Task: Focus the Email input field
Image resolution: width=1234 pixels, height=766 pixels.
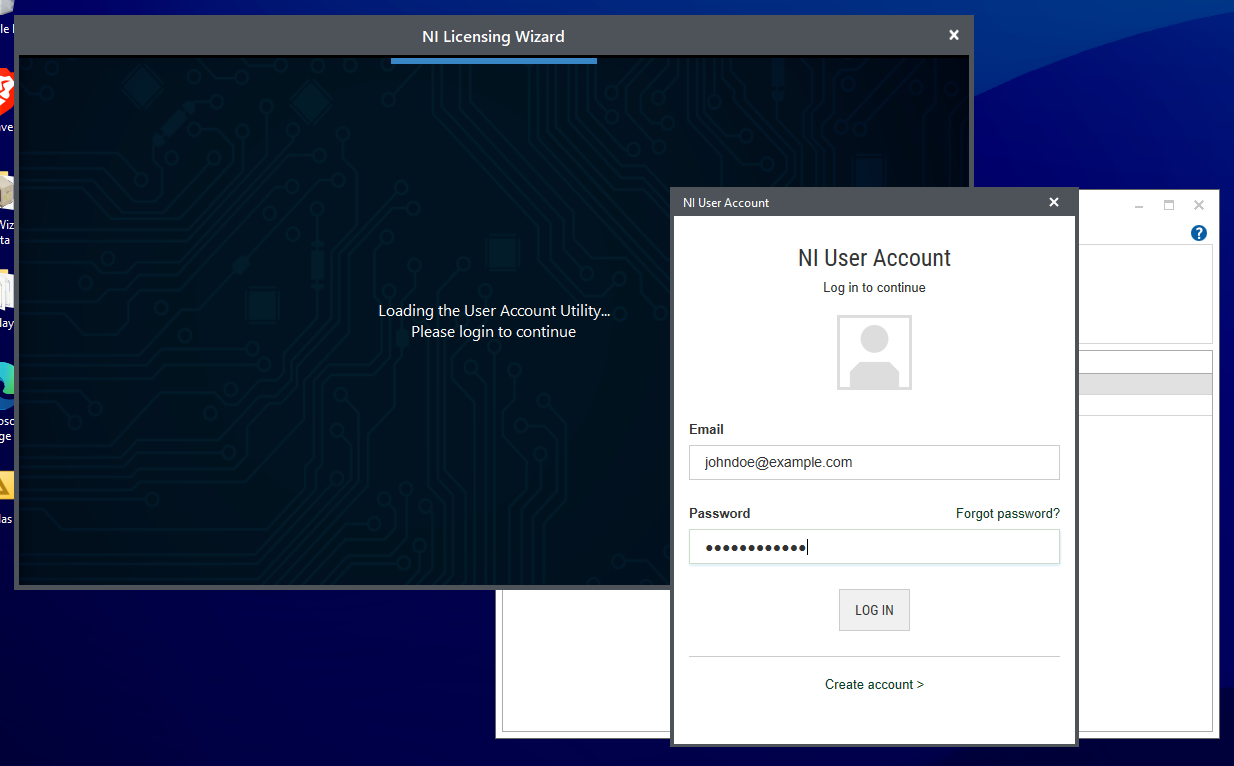Action: coord(874,462)
